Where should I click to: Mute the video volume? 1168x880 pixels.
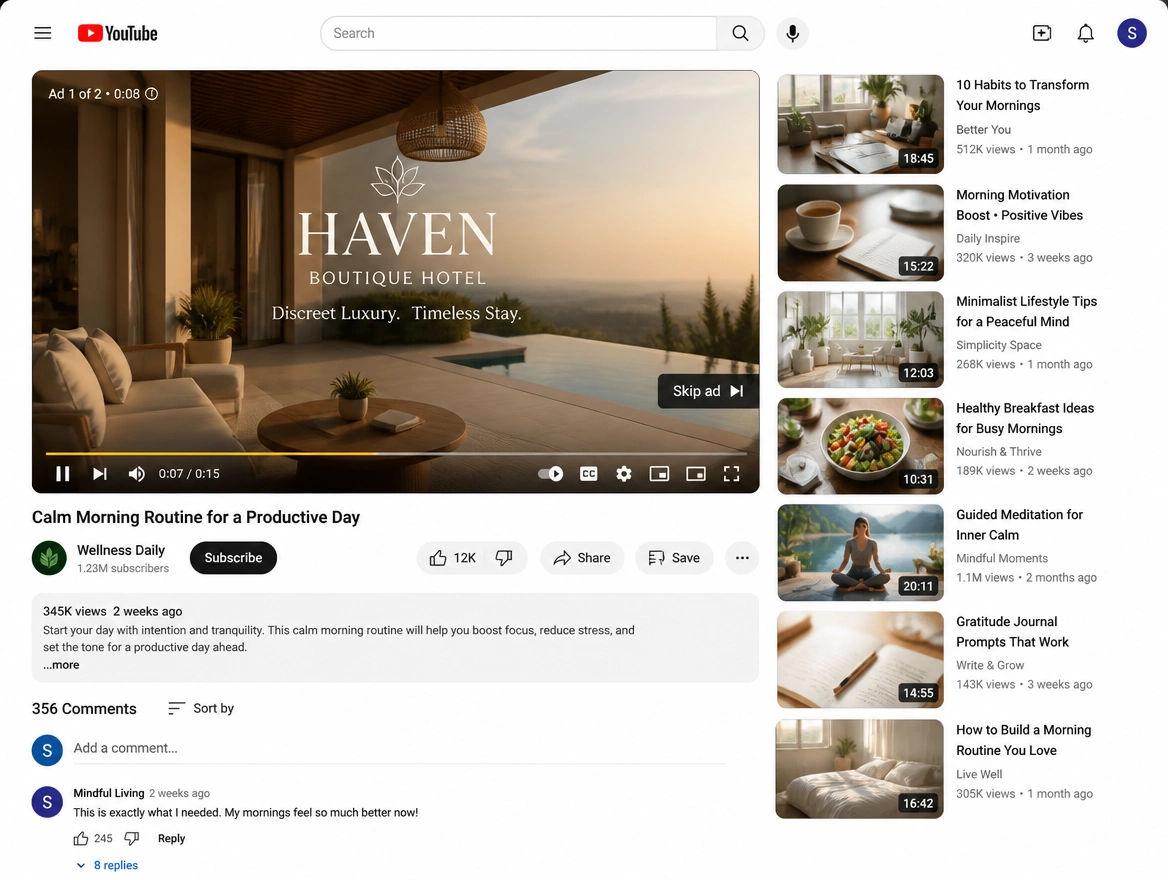point(136,473)
